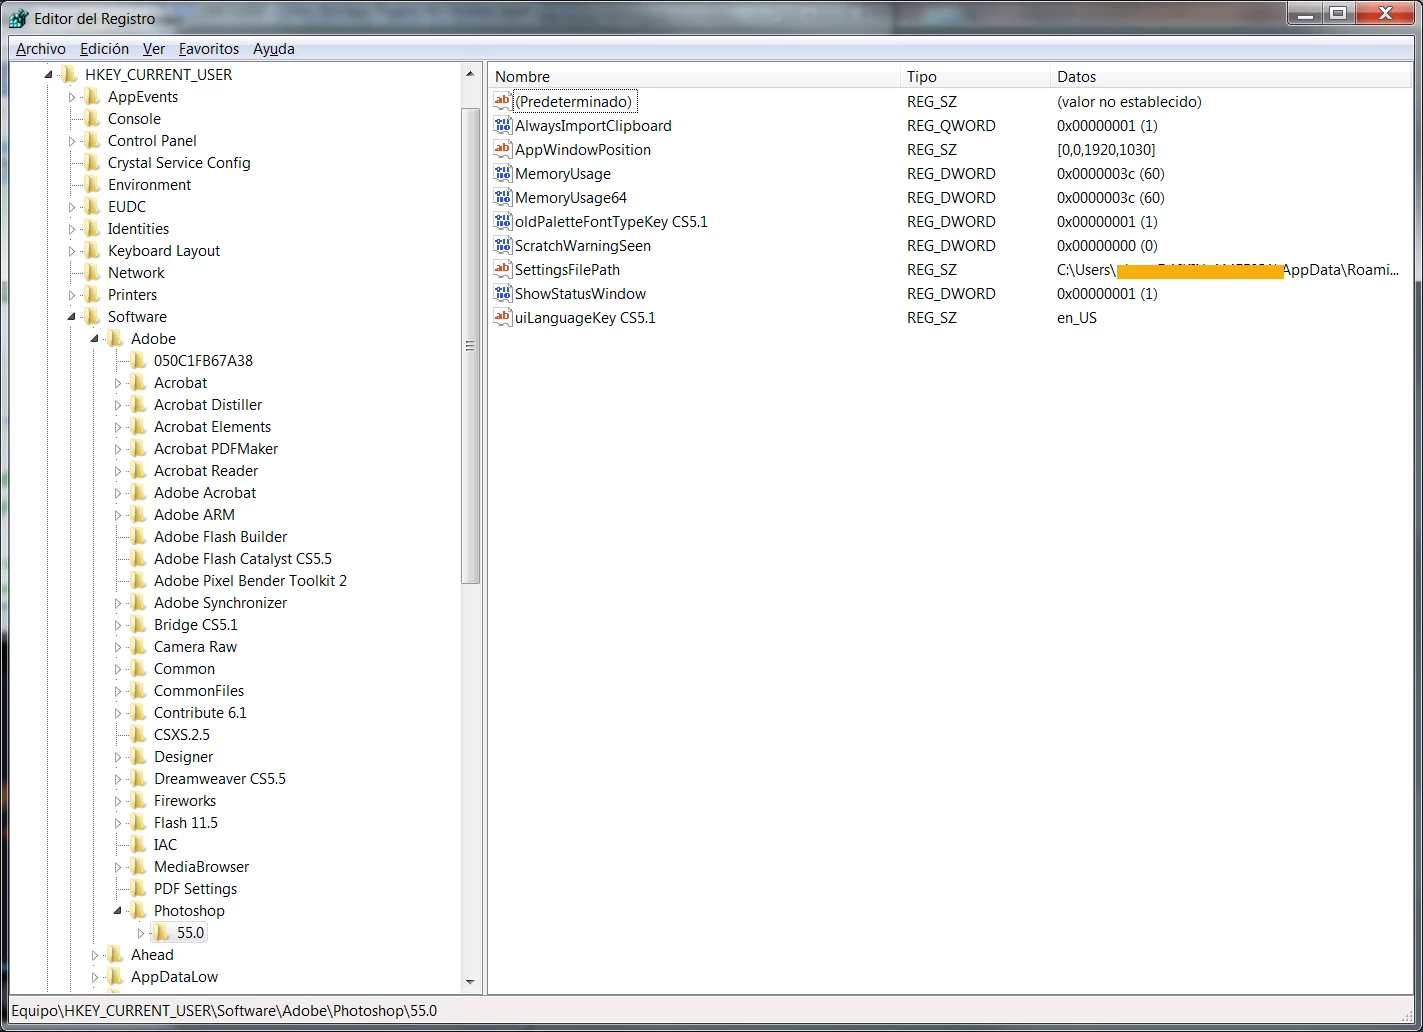Select the Fireworks key

point(185,801)
